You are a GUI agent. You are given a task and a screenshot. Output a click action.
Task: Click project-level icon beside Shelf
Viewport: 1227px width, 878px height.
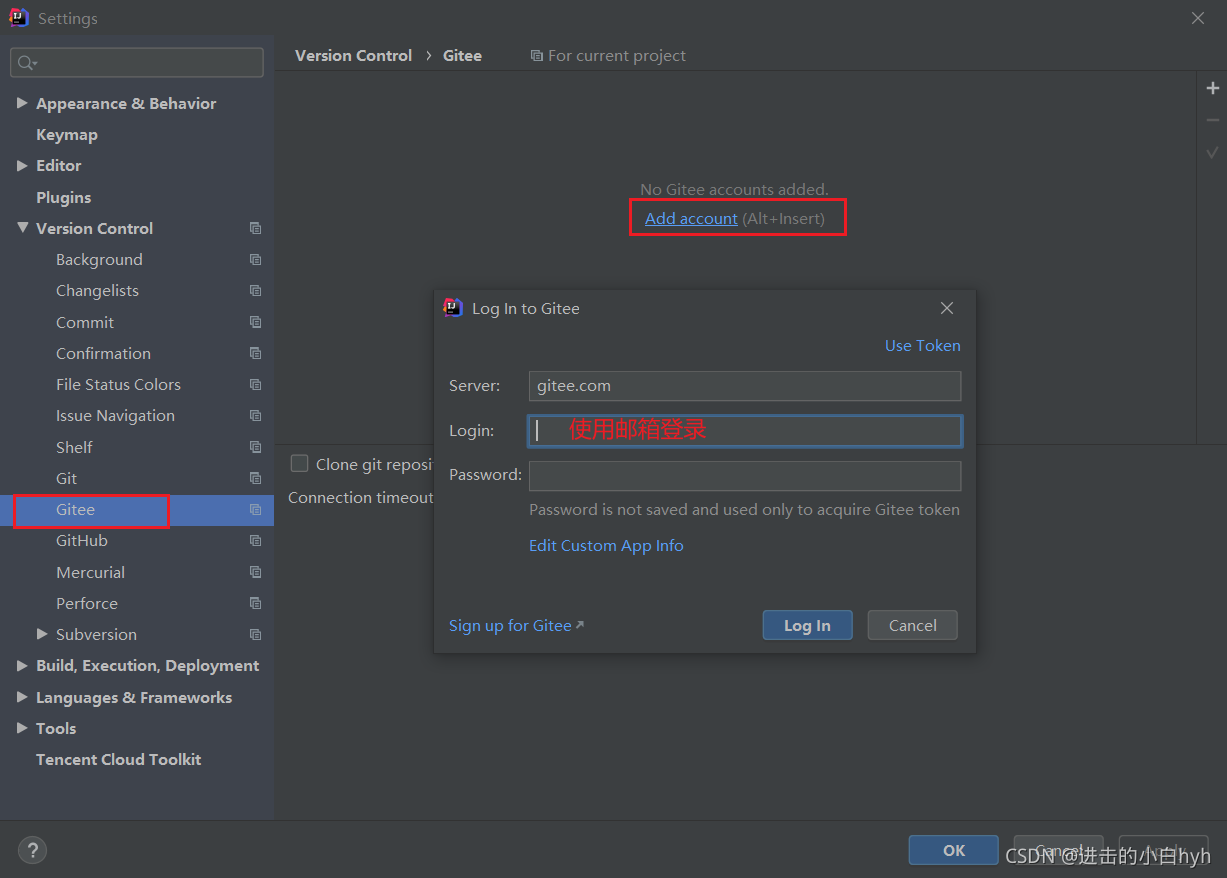256,447
